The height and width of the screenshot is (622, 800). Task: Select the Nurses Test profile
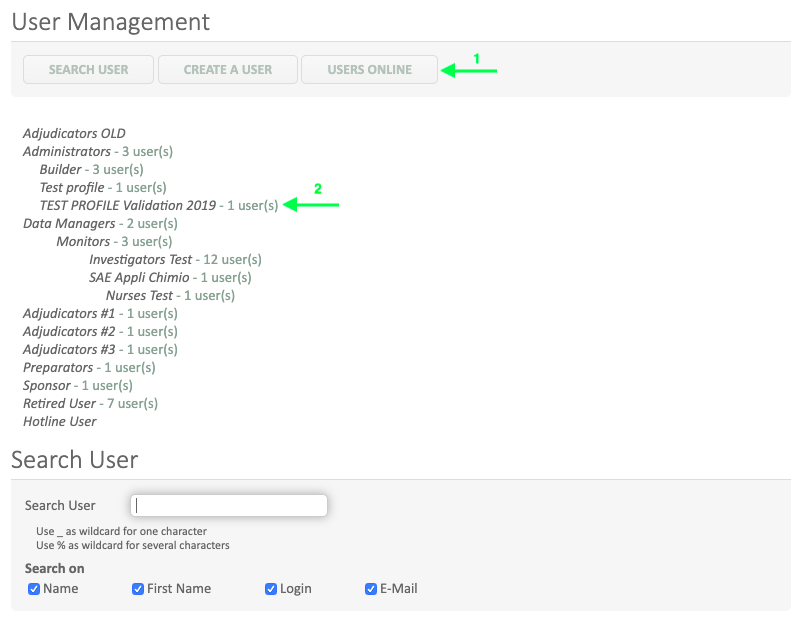139,295
